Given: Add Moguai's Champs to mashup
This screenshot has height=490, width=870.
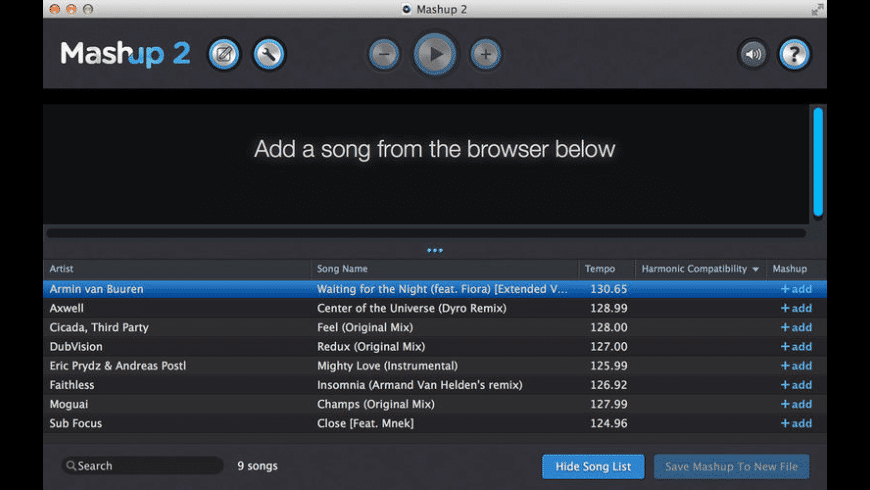Looking at the screenshot, I should coord(796,404).
